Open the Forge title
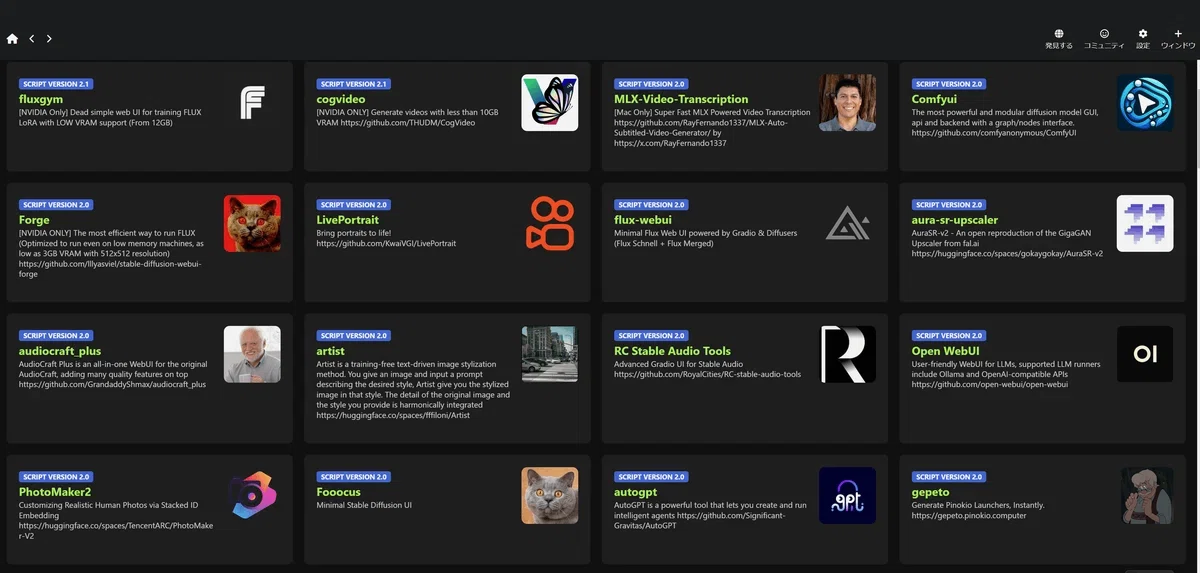 click(x=34, y=220)
